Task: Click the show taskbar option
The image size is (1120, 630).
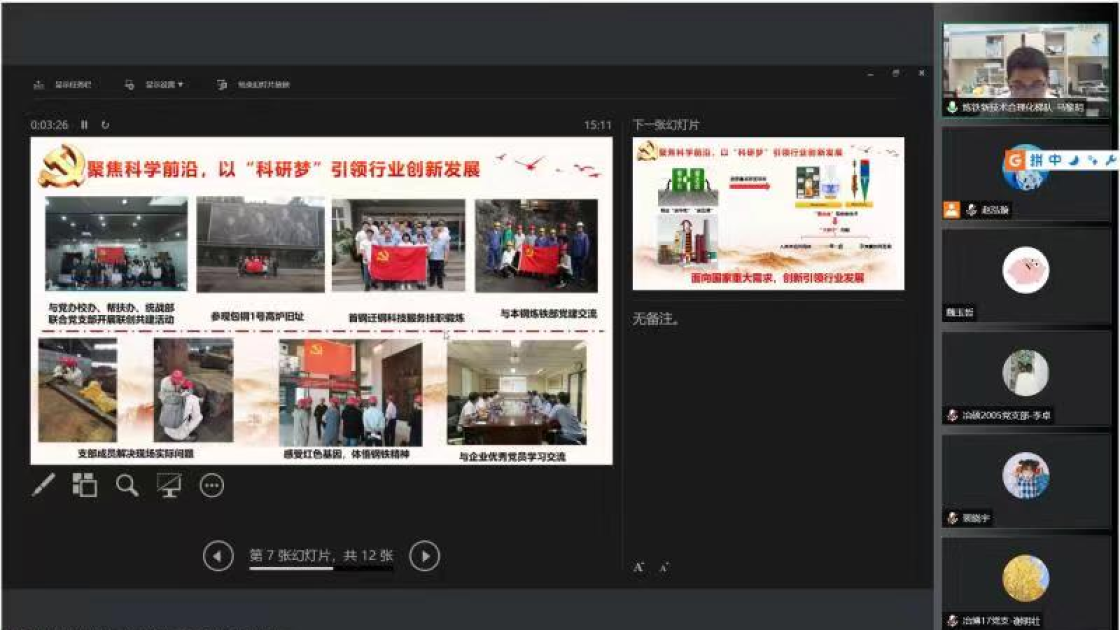Action: click(63, 85)
